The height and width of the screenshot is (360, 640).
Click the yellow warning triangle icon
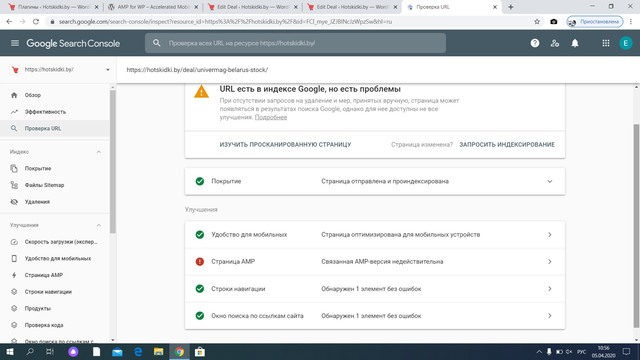[201, 91]
